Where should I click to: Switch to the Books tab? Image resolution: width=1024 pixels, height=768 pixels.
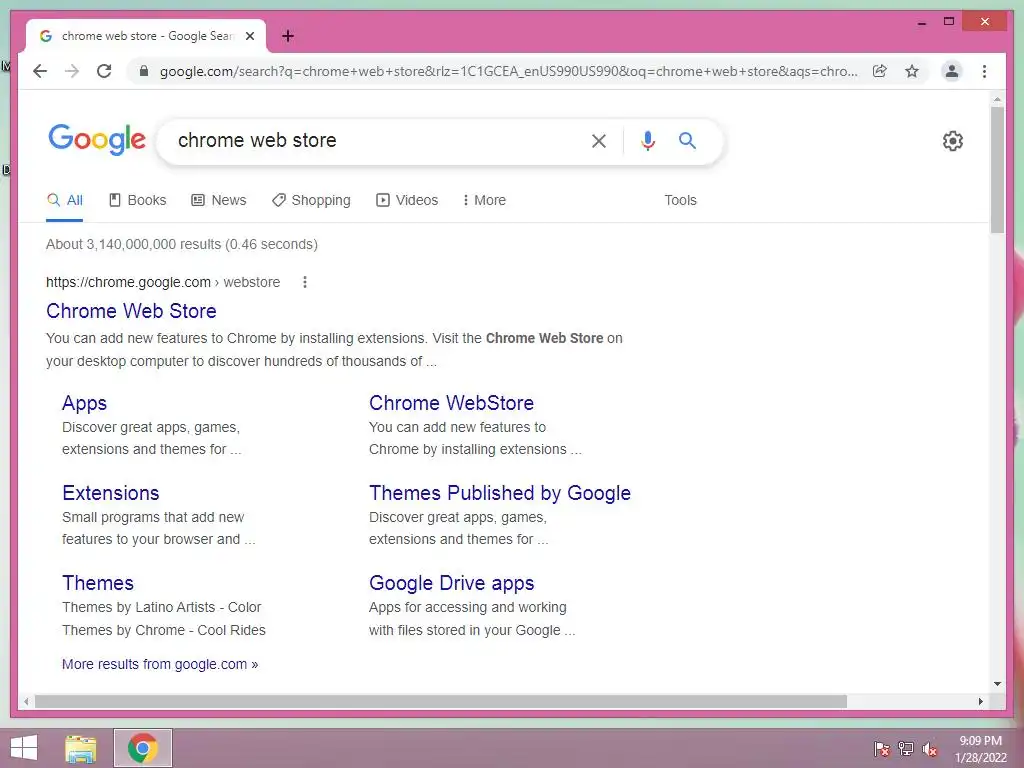[x=137, y=200]
